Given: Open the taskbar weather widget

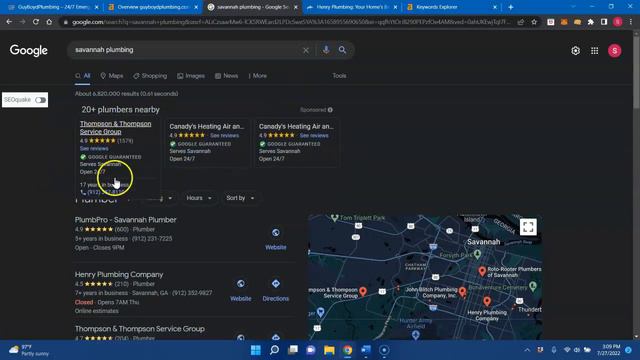Looking at the screenshot, I should [29, 350].
